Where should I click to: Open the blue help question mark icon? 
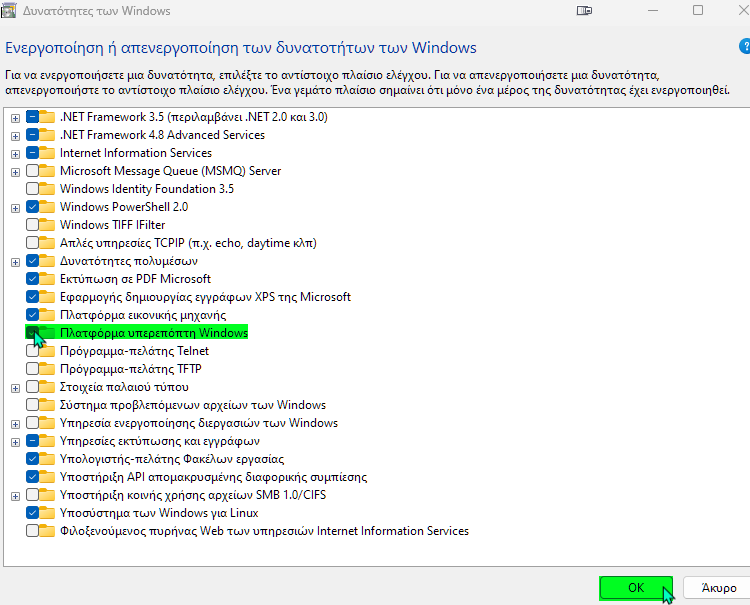(745, 46)
